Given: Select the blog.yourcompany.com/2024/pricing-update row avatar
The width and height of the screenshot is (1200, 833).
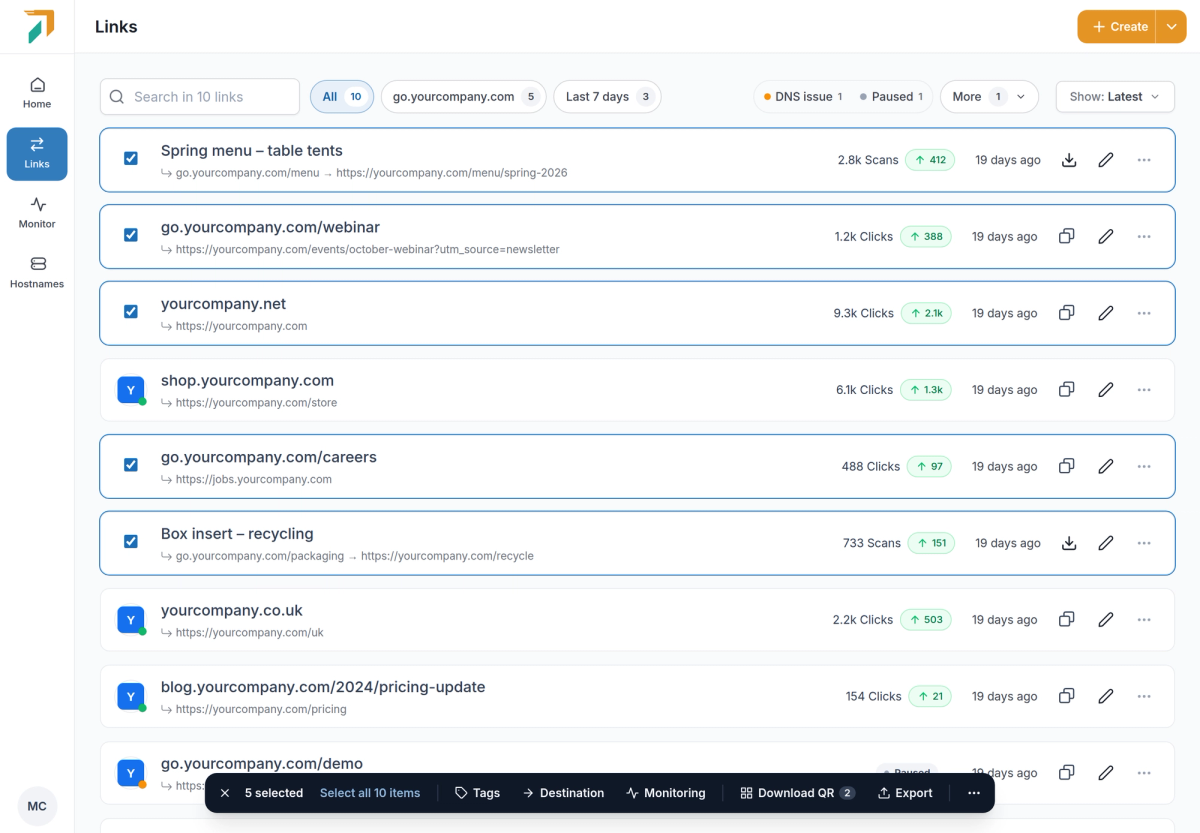Looking at the screenshot, I should pyautogui.click(x=131, y=696).
